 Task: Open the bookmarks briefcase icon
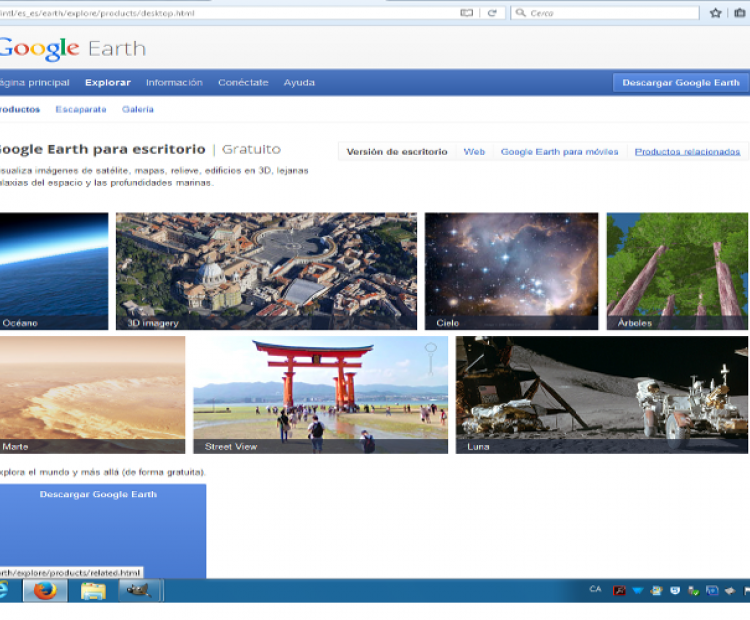coord(740,13)
